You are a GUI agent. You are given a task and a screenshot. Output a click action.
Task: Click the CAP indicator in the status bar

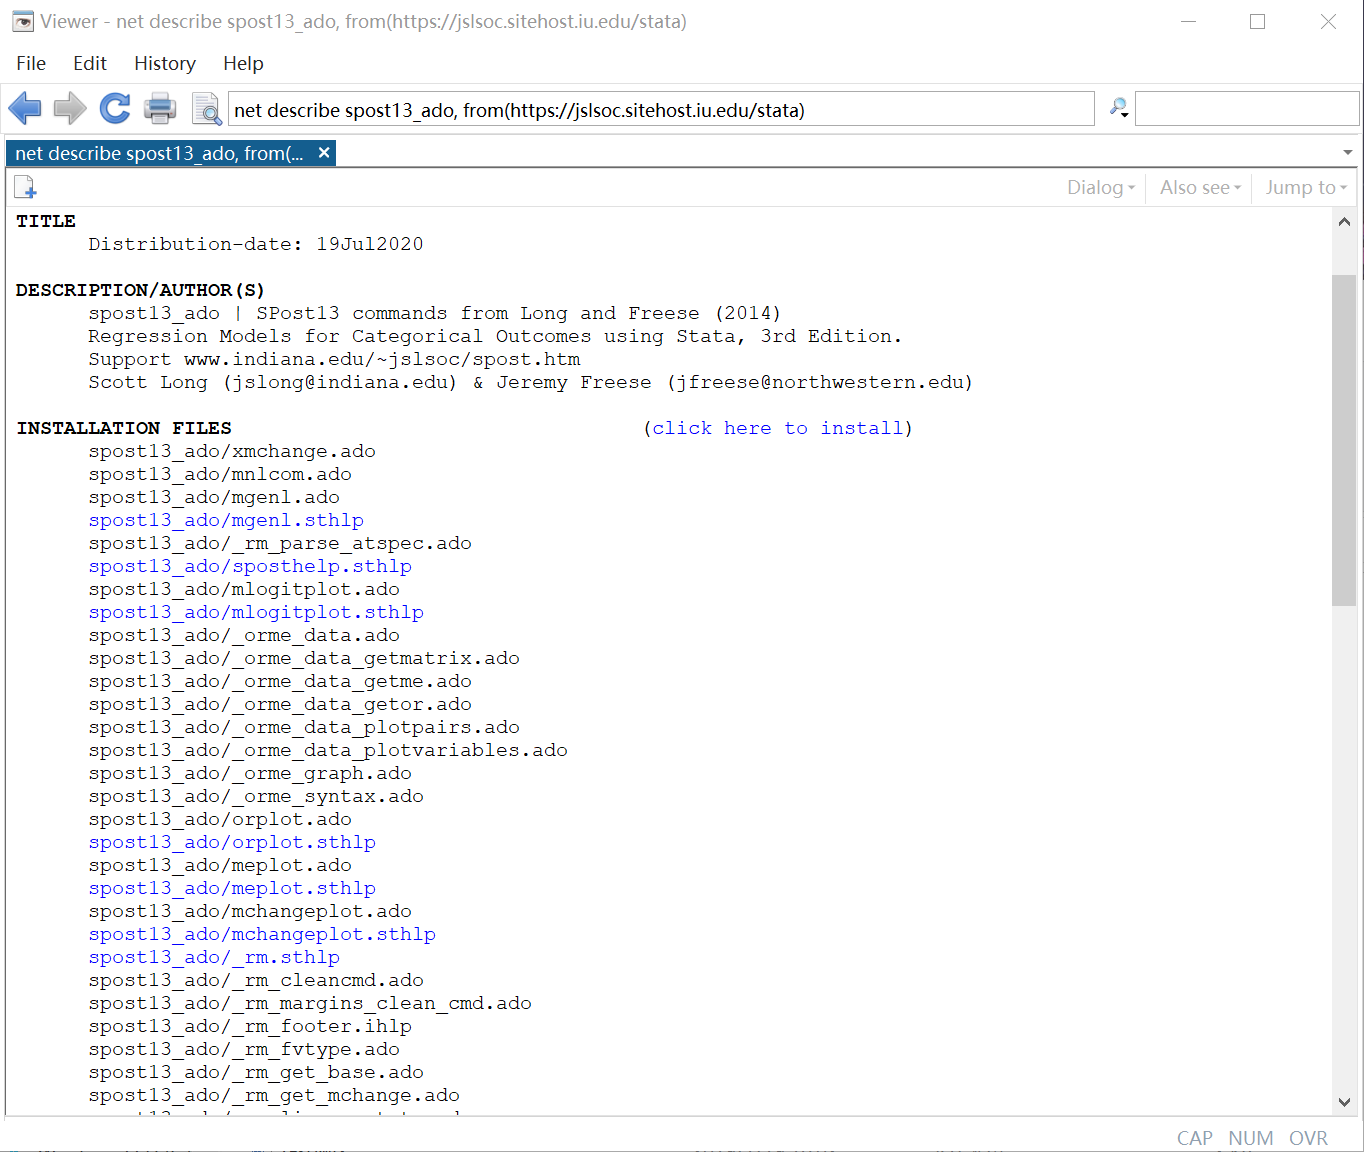coord(1195,1138)
